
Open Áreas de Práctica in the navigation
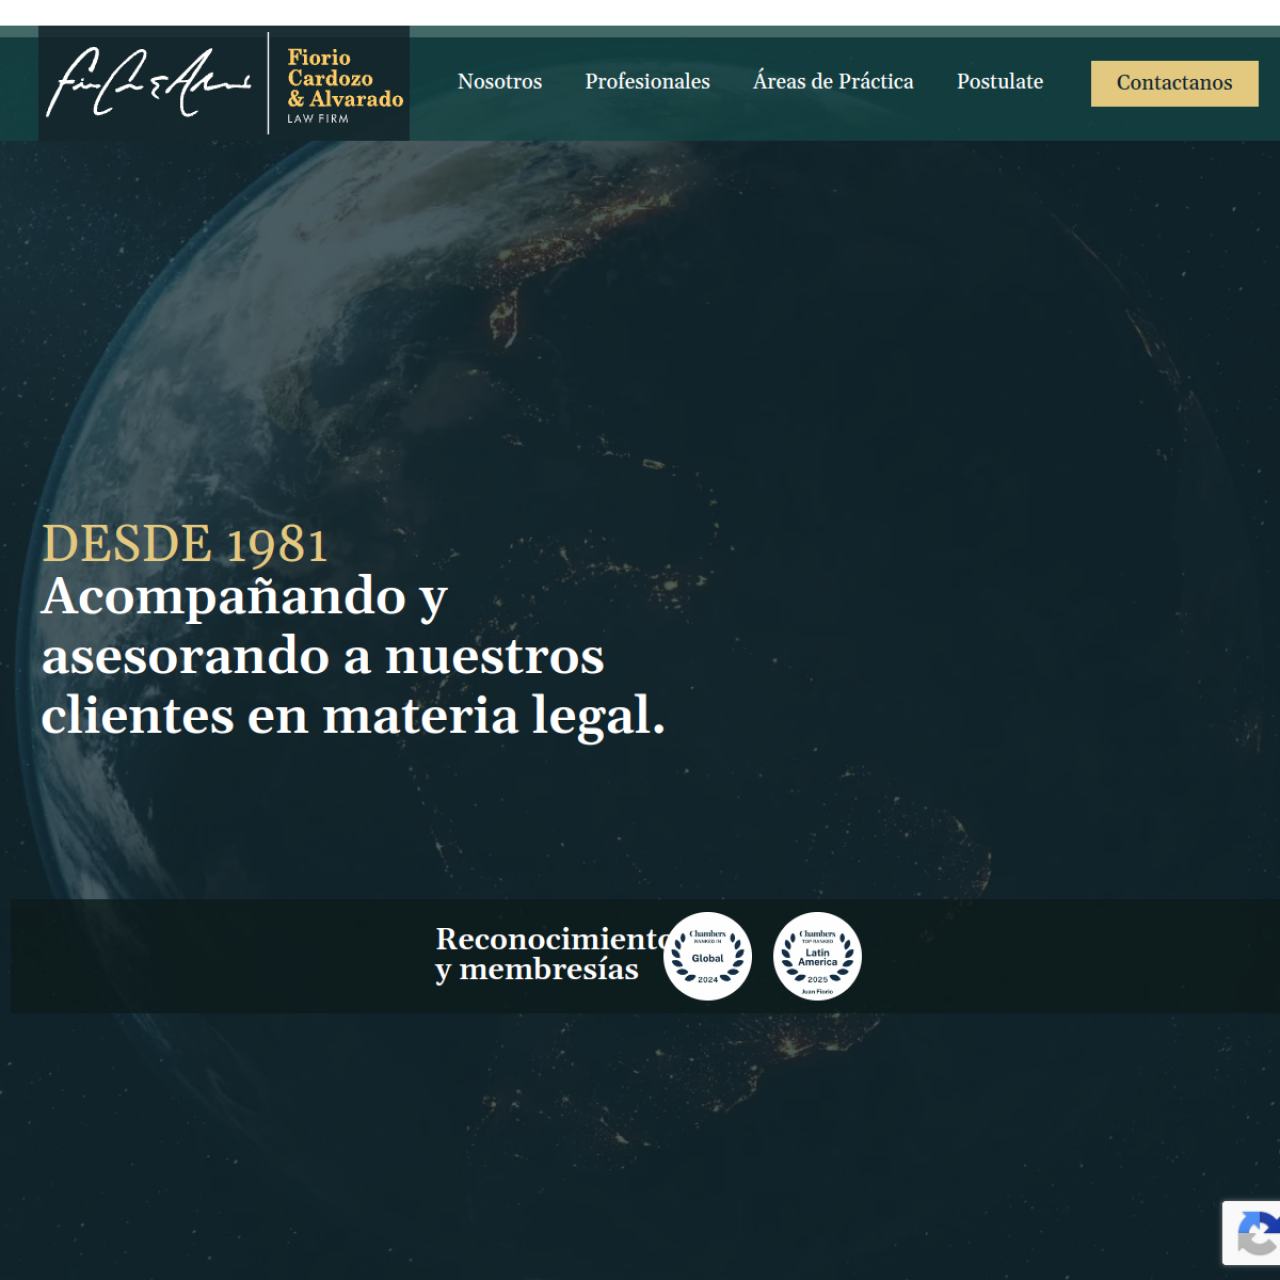[833, 82]
